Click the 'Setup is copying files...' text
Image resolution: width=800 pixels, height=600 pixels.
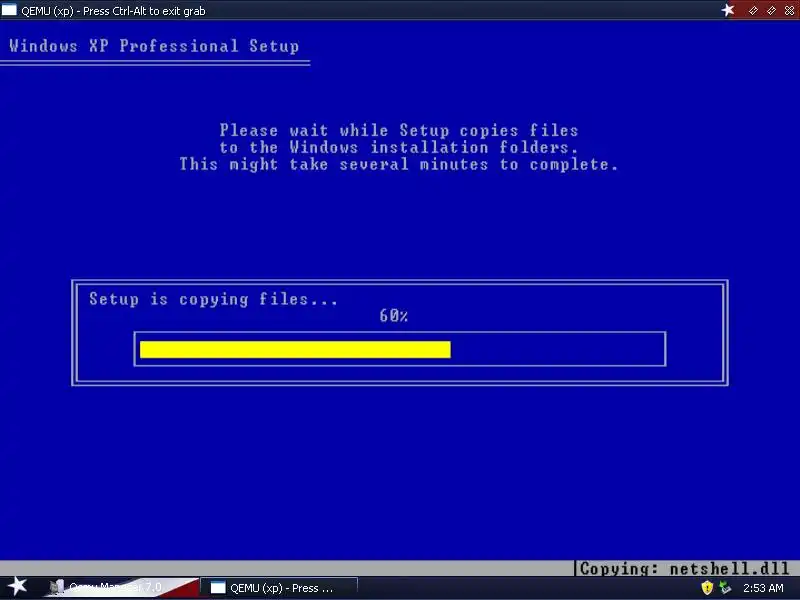[213, 299]
